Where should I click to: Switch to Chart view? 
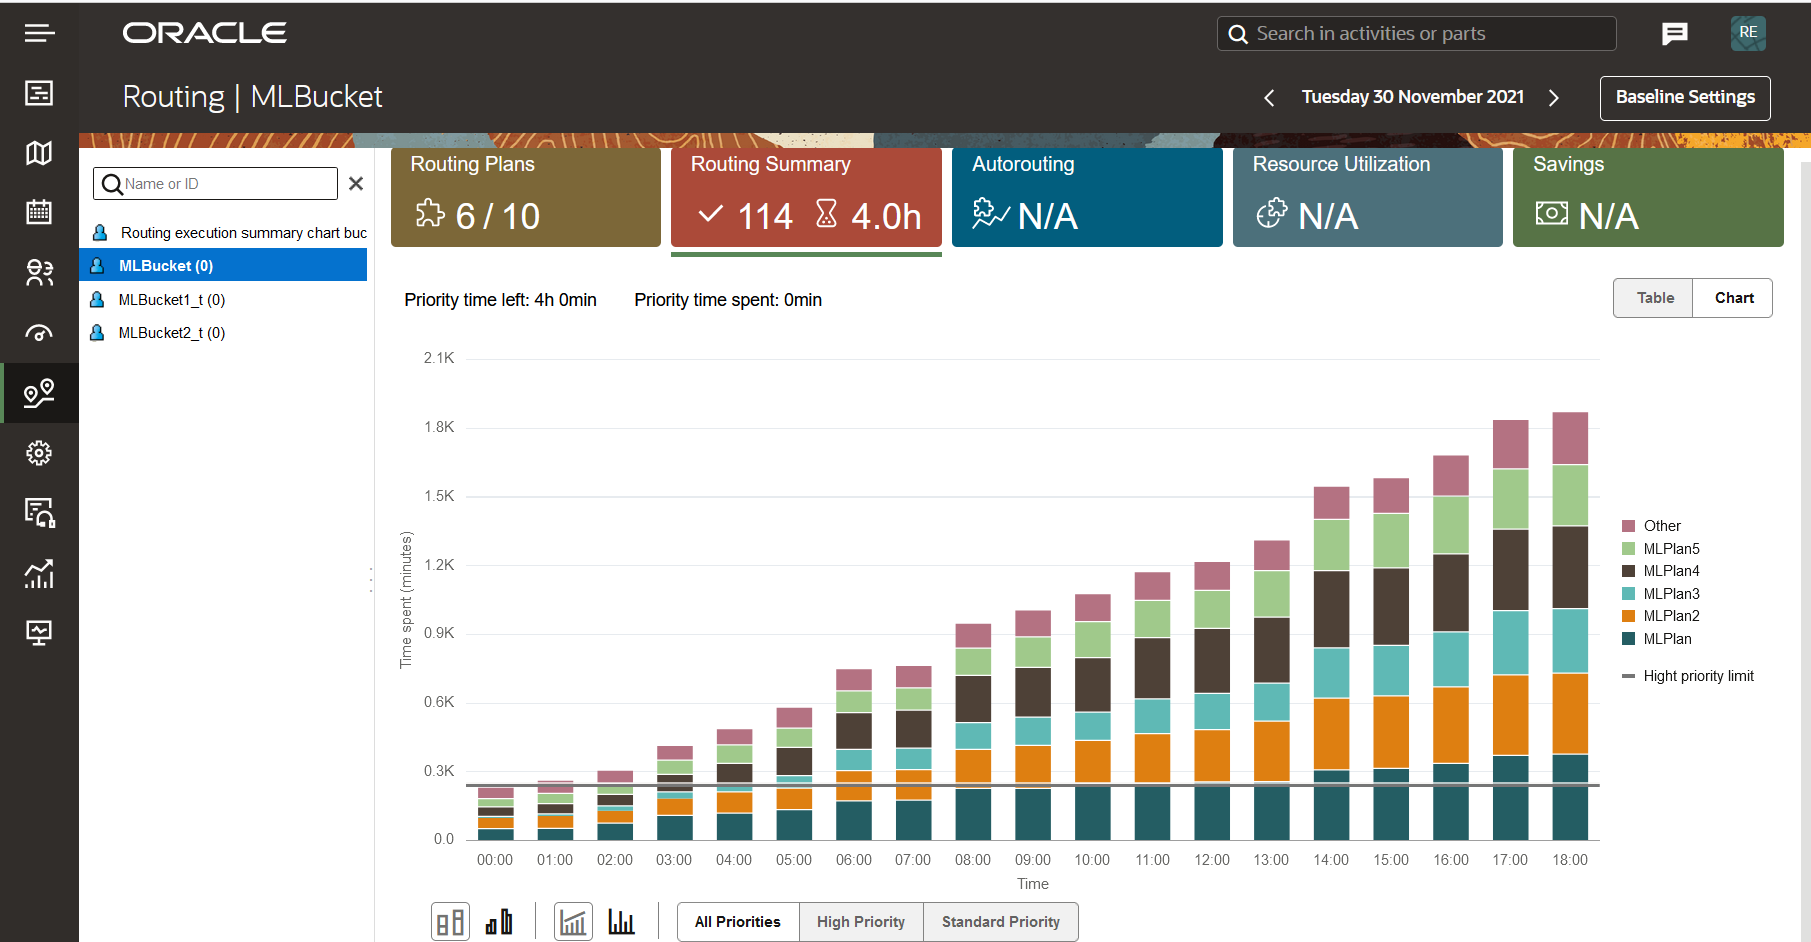tap(1733, 298)
